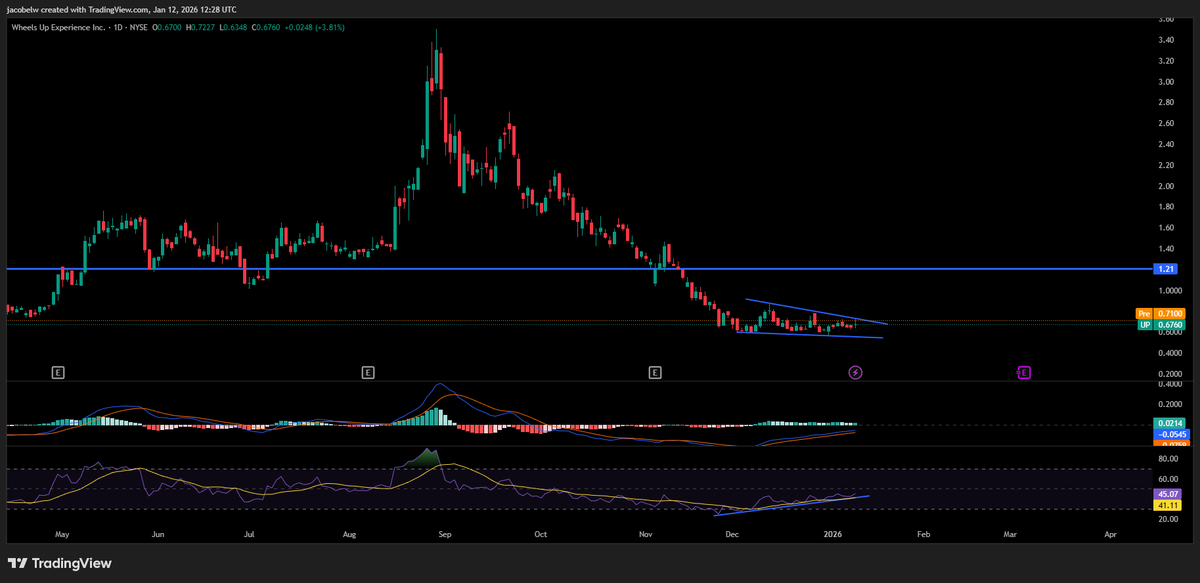Click the change value +0.0248 (+3.81%)
The height and width of the screenshot is (583, 1200).
[x=315, y=27]
